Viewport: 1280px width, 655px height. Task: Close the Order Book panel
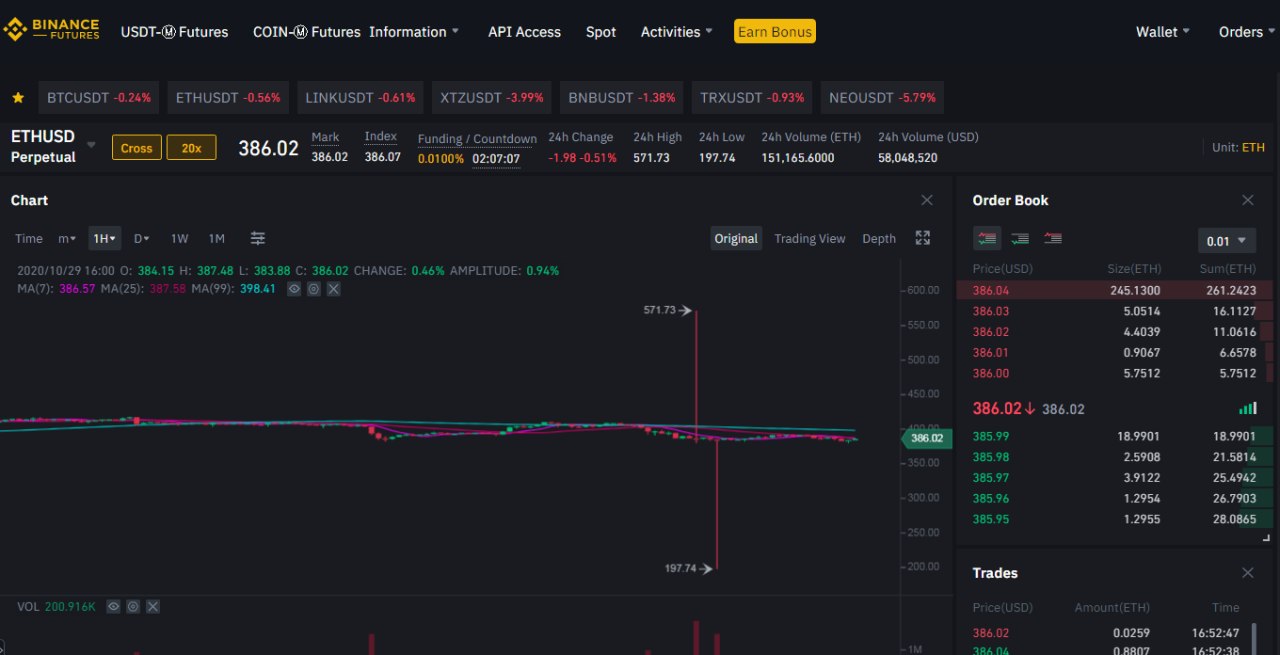(1247, 200)
